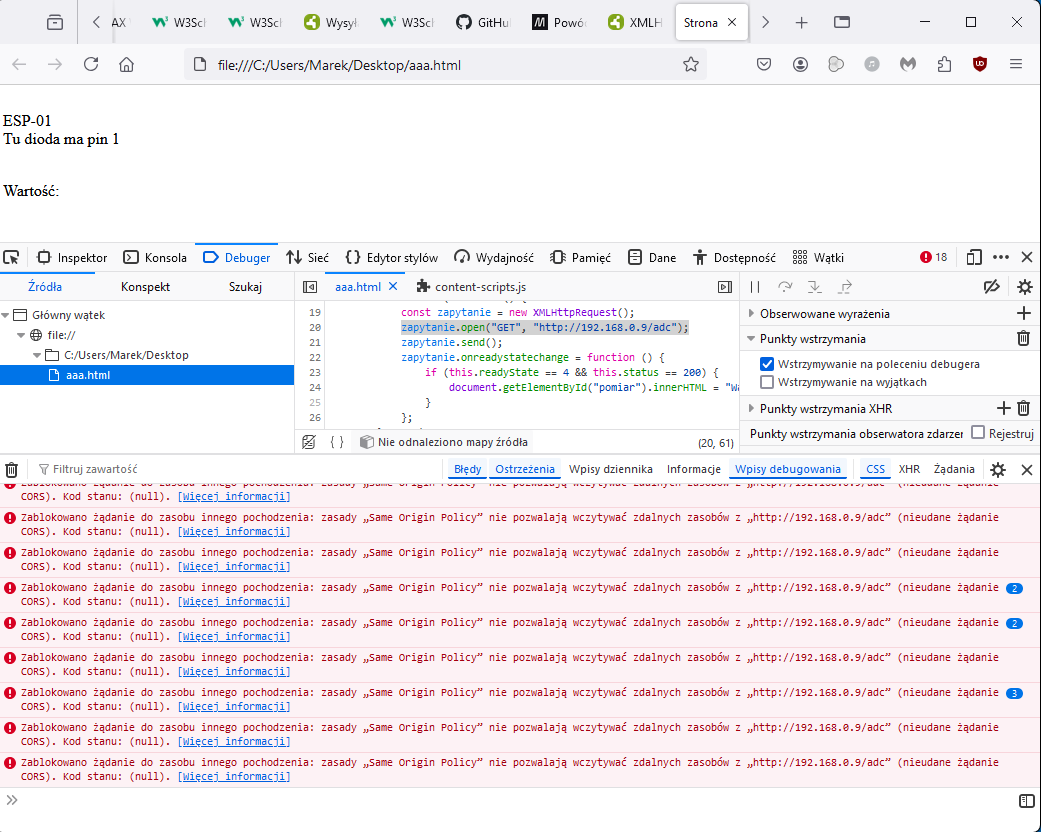Click the browser forward arrow

click(x=55, y=64)
